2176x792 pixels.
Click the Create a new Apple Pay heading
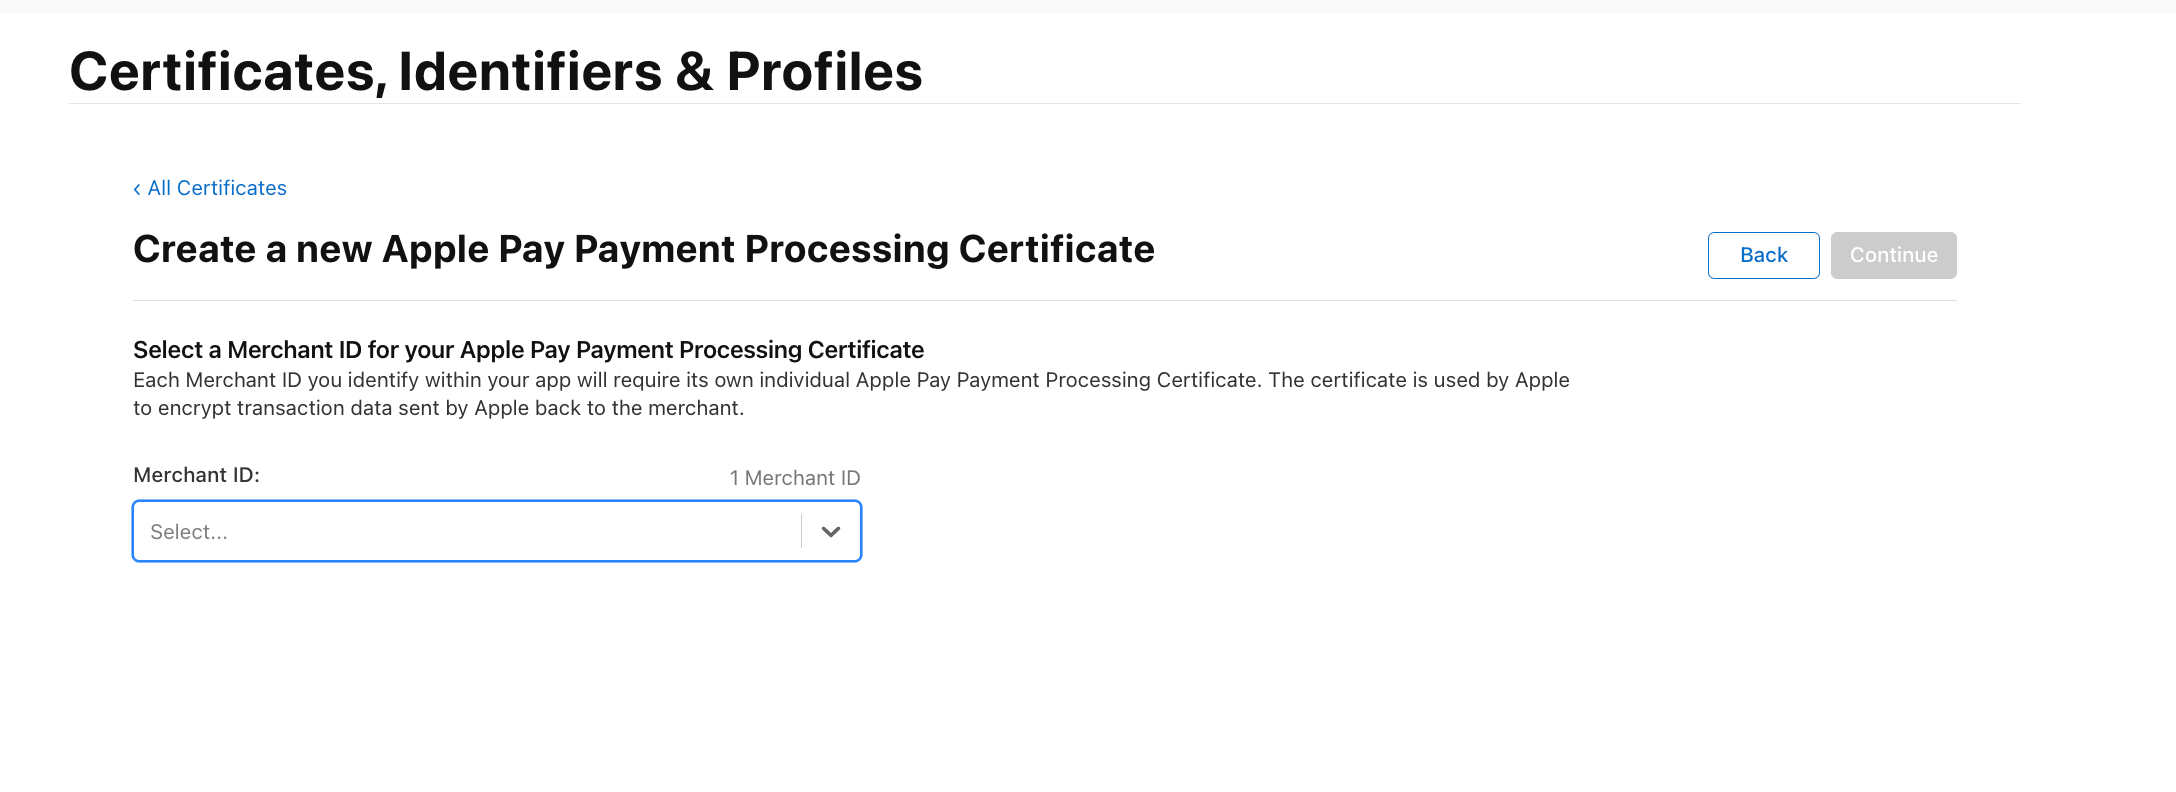click(643, 249)
